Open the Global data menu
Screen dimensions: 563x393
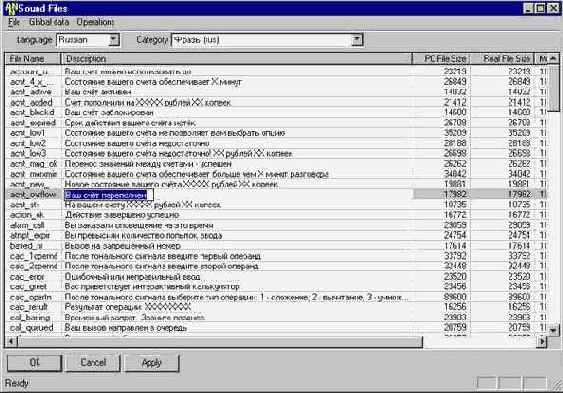[x=48, y=22]
